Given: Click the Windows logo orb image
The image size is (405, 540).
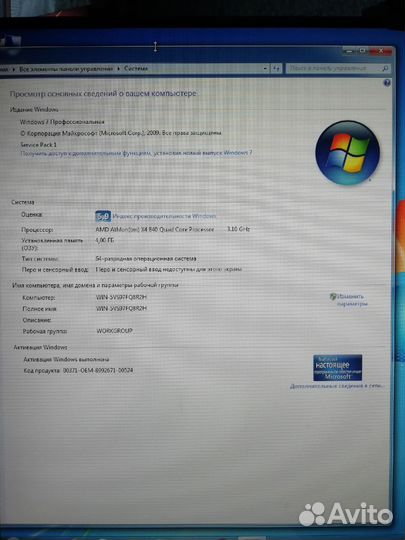Looking at the screenshot, I should [347, 153].
